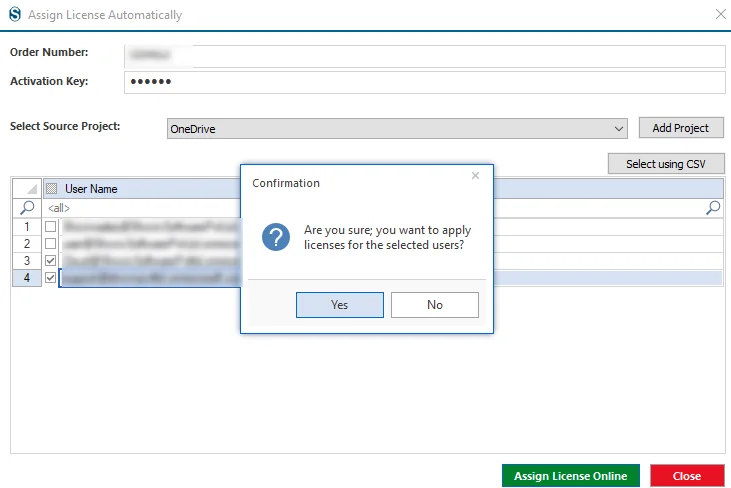The height and width of the screenshot is (488, 731).
Task: Close the Confirmation dialog with its X
Action: (475, 176)
